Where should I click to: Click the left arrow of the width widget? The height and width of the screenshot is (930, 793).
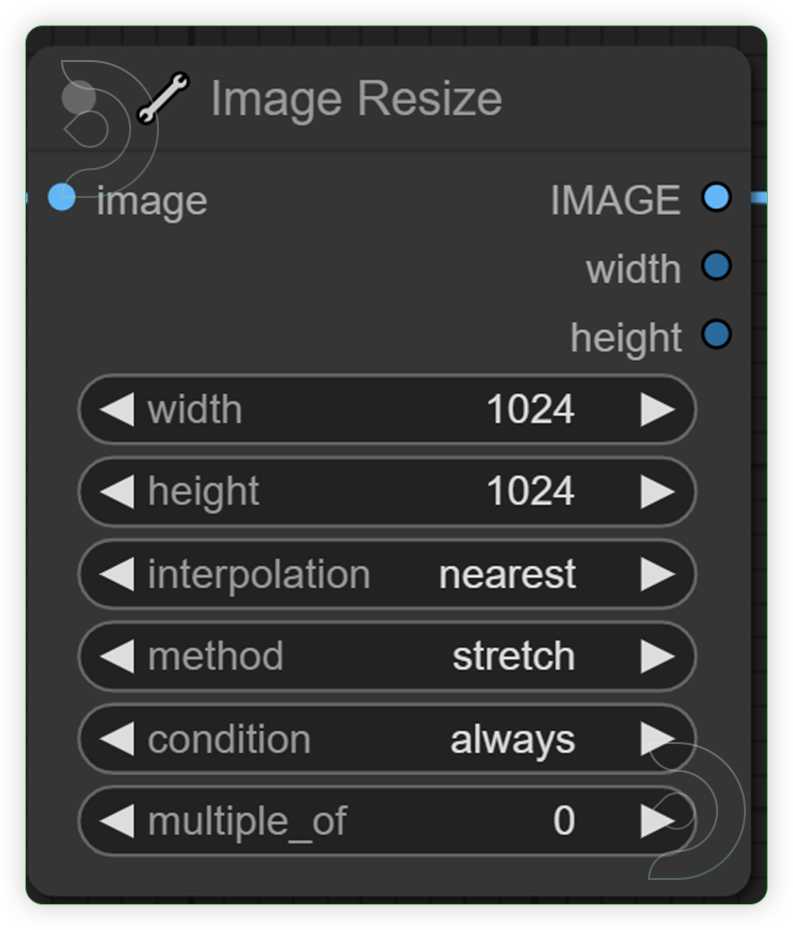click(116, 409)
